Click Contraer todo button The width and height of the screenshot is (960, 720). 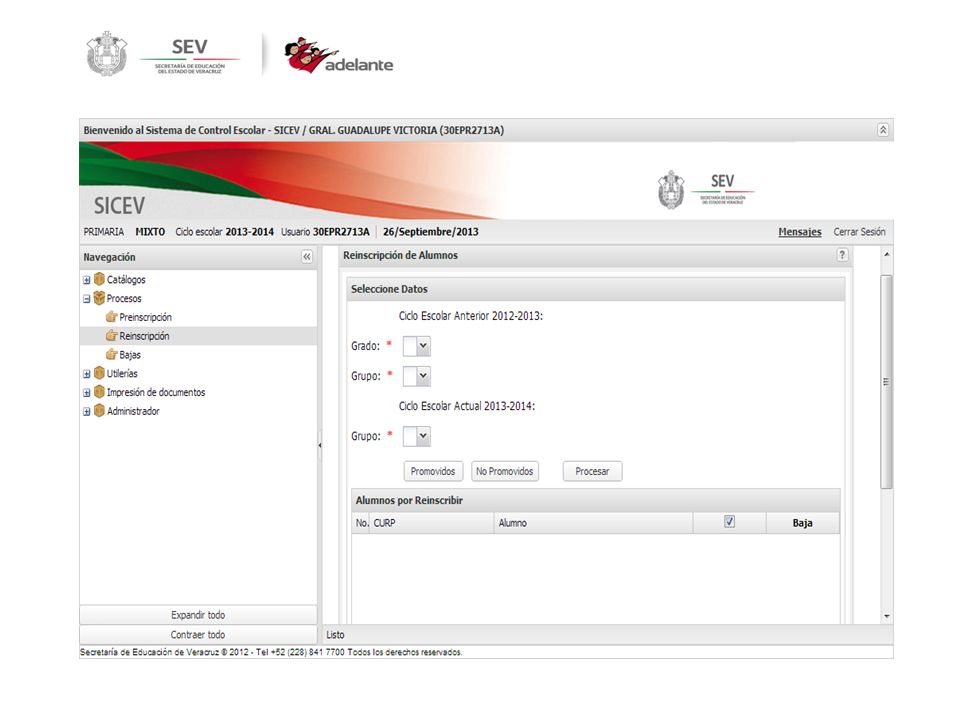pyautogui.click(x=198, y=635)
